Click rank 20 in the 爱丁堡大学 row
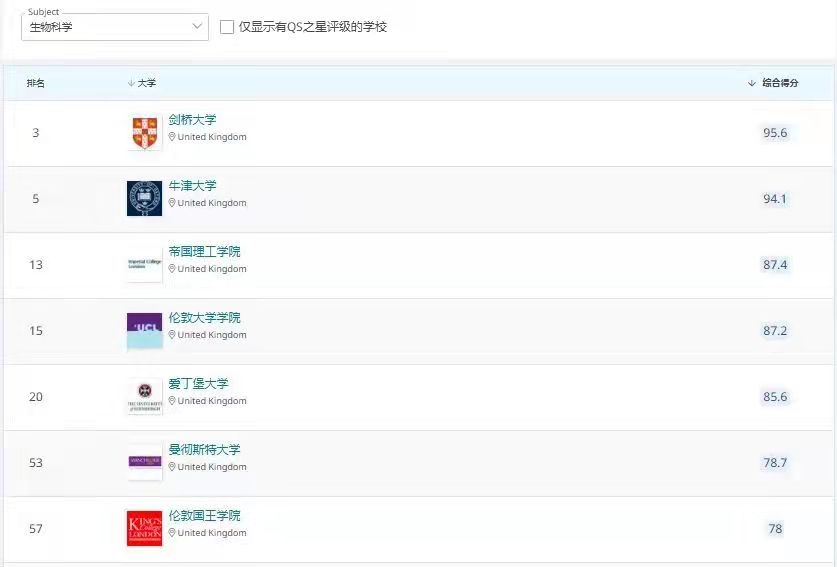 [x=36, y=397]
